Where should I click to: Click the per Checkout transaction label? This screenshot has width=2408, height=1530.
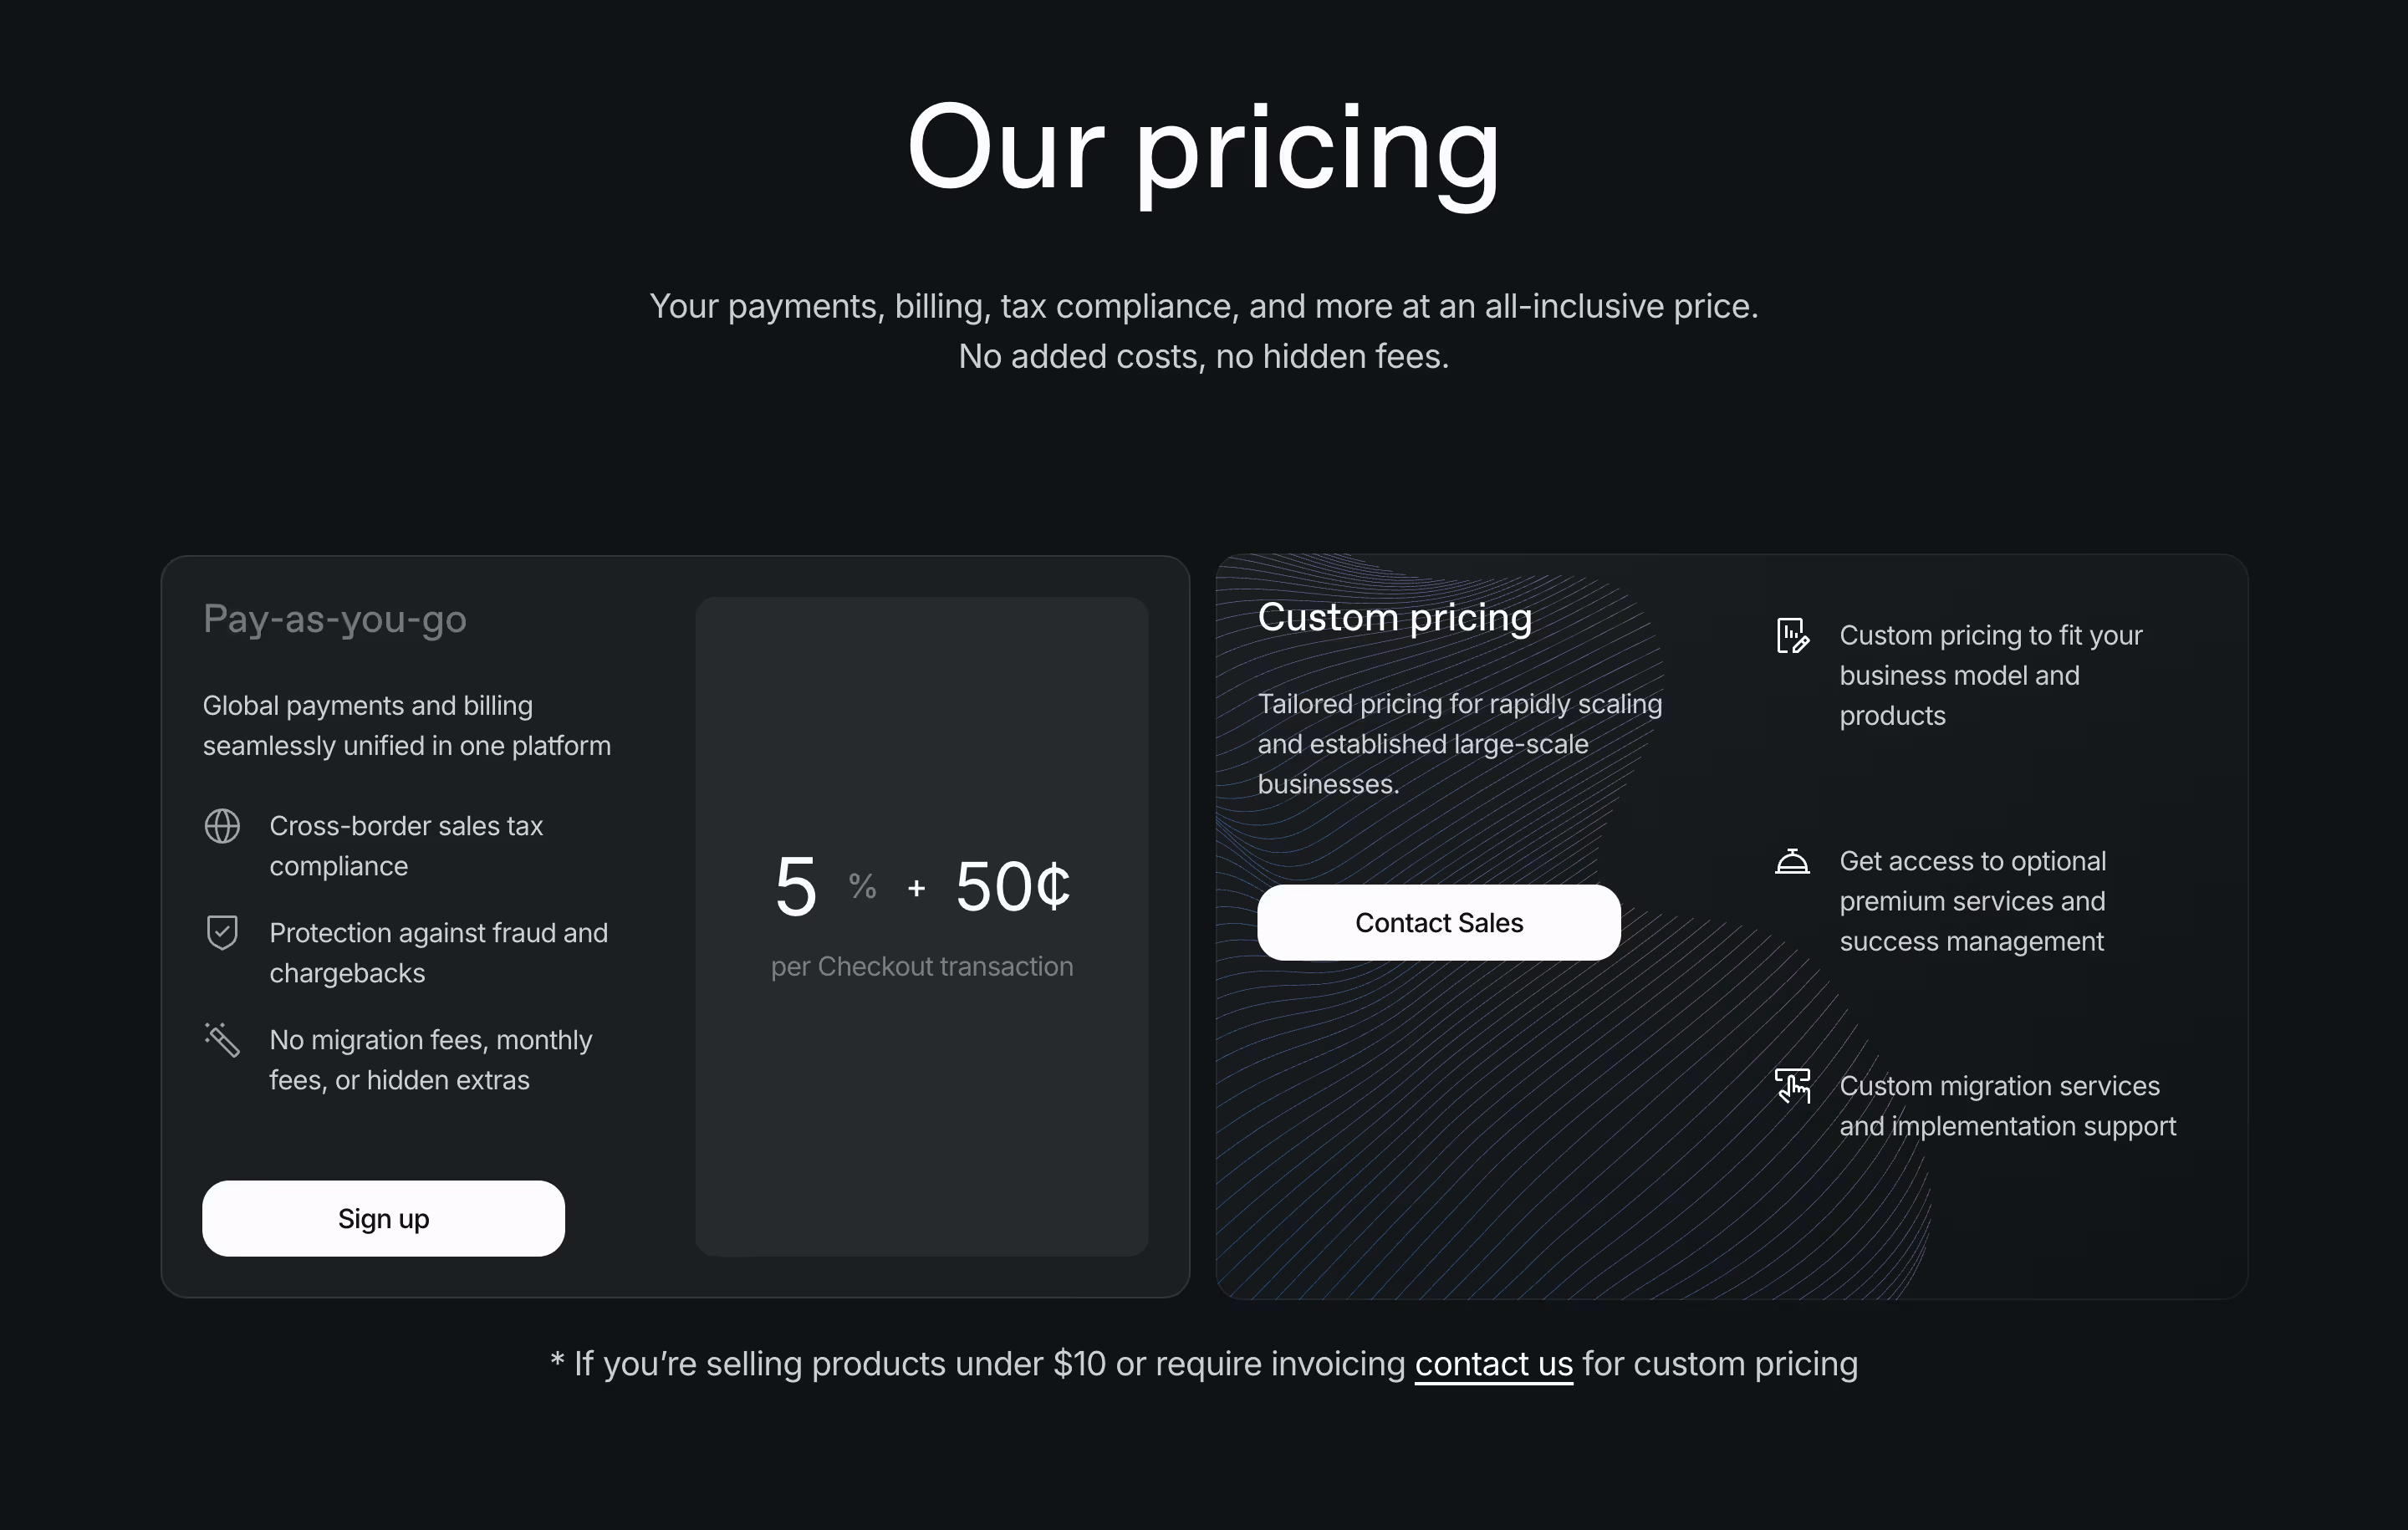921,966
